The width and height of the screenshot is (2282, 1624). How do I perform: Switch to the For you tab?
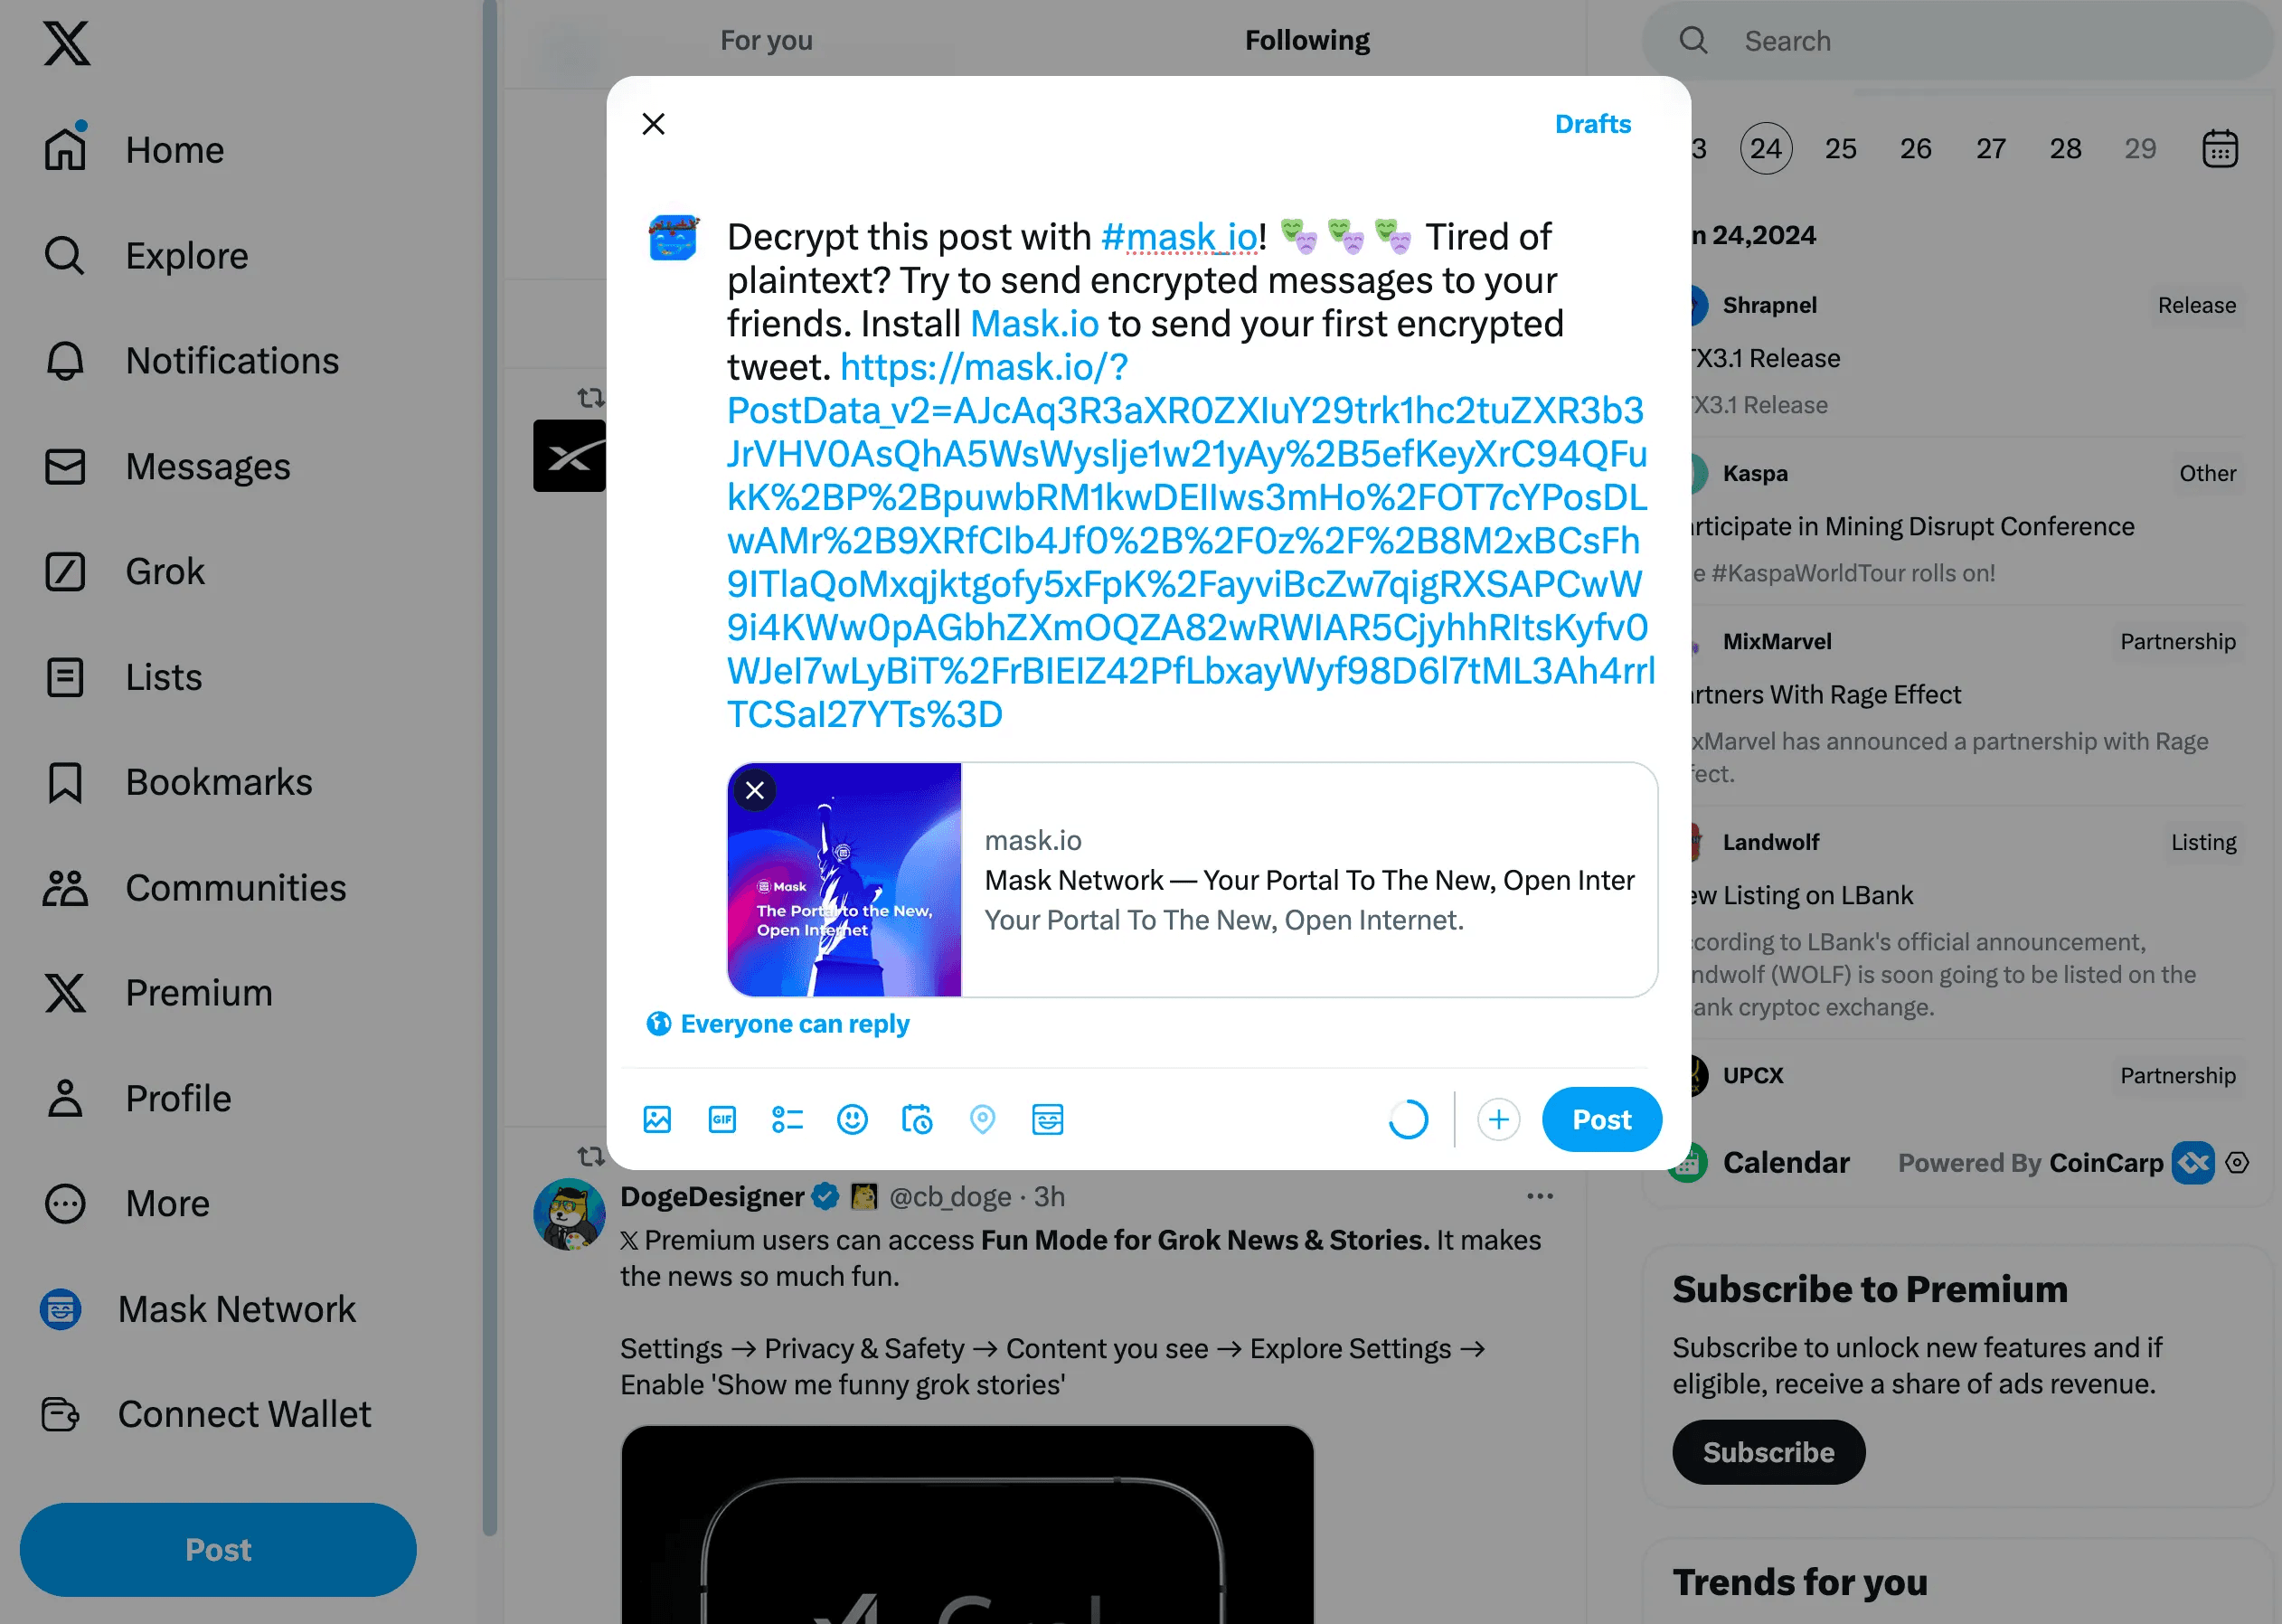tap(766, 40)
